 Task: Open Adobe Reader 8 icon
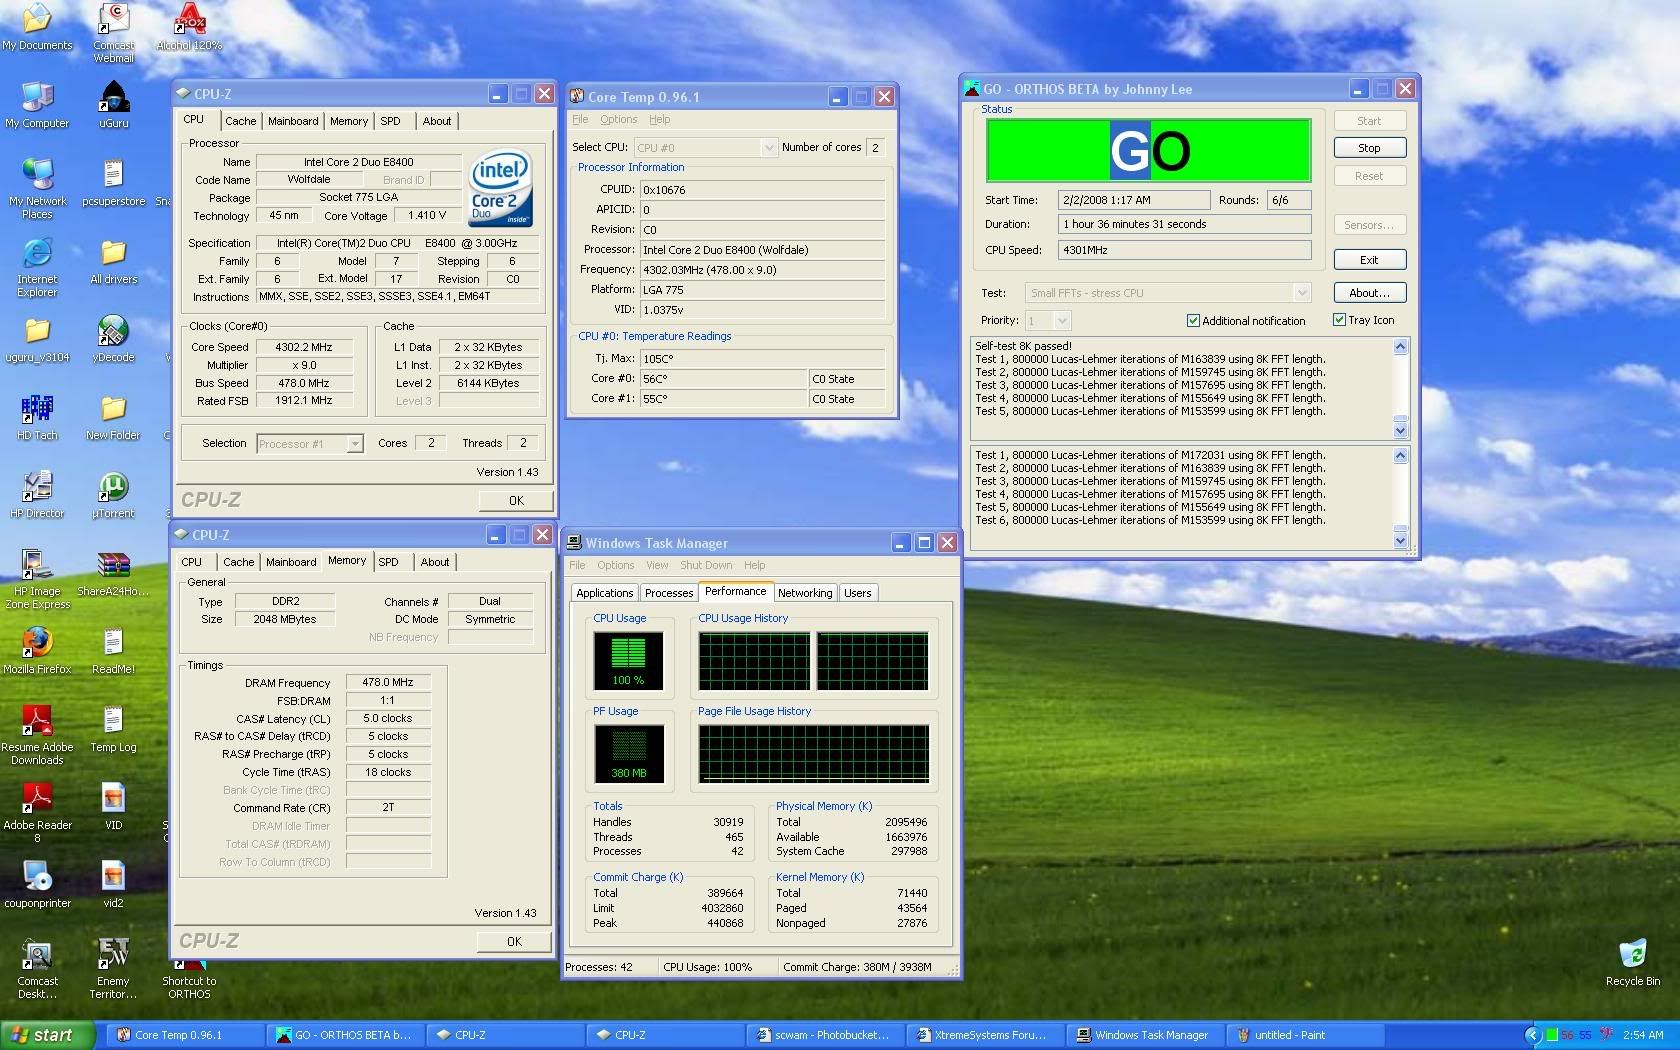37,812
